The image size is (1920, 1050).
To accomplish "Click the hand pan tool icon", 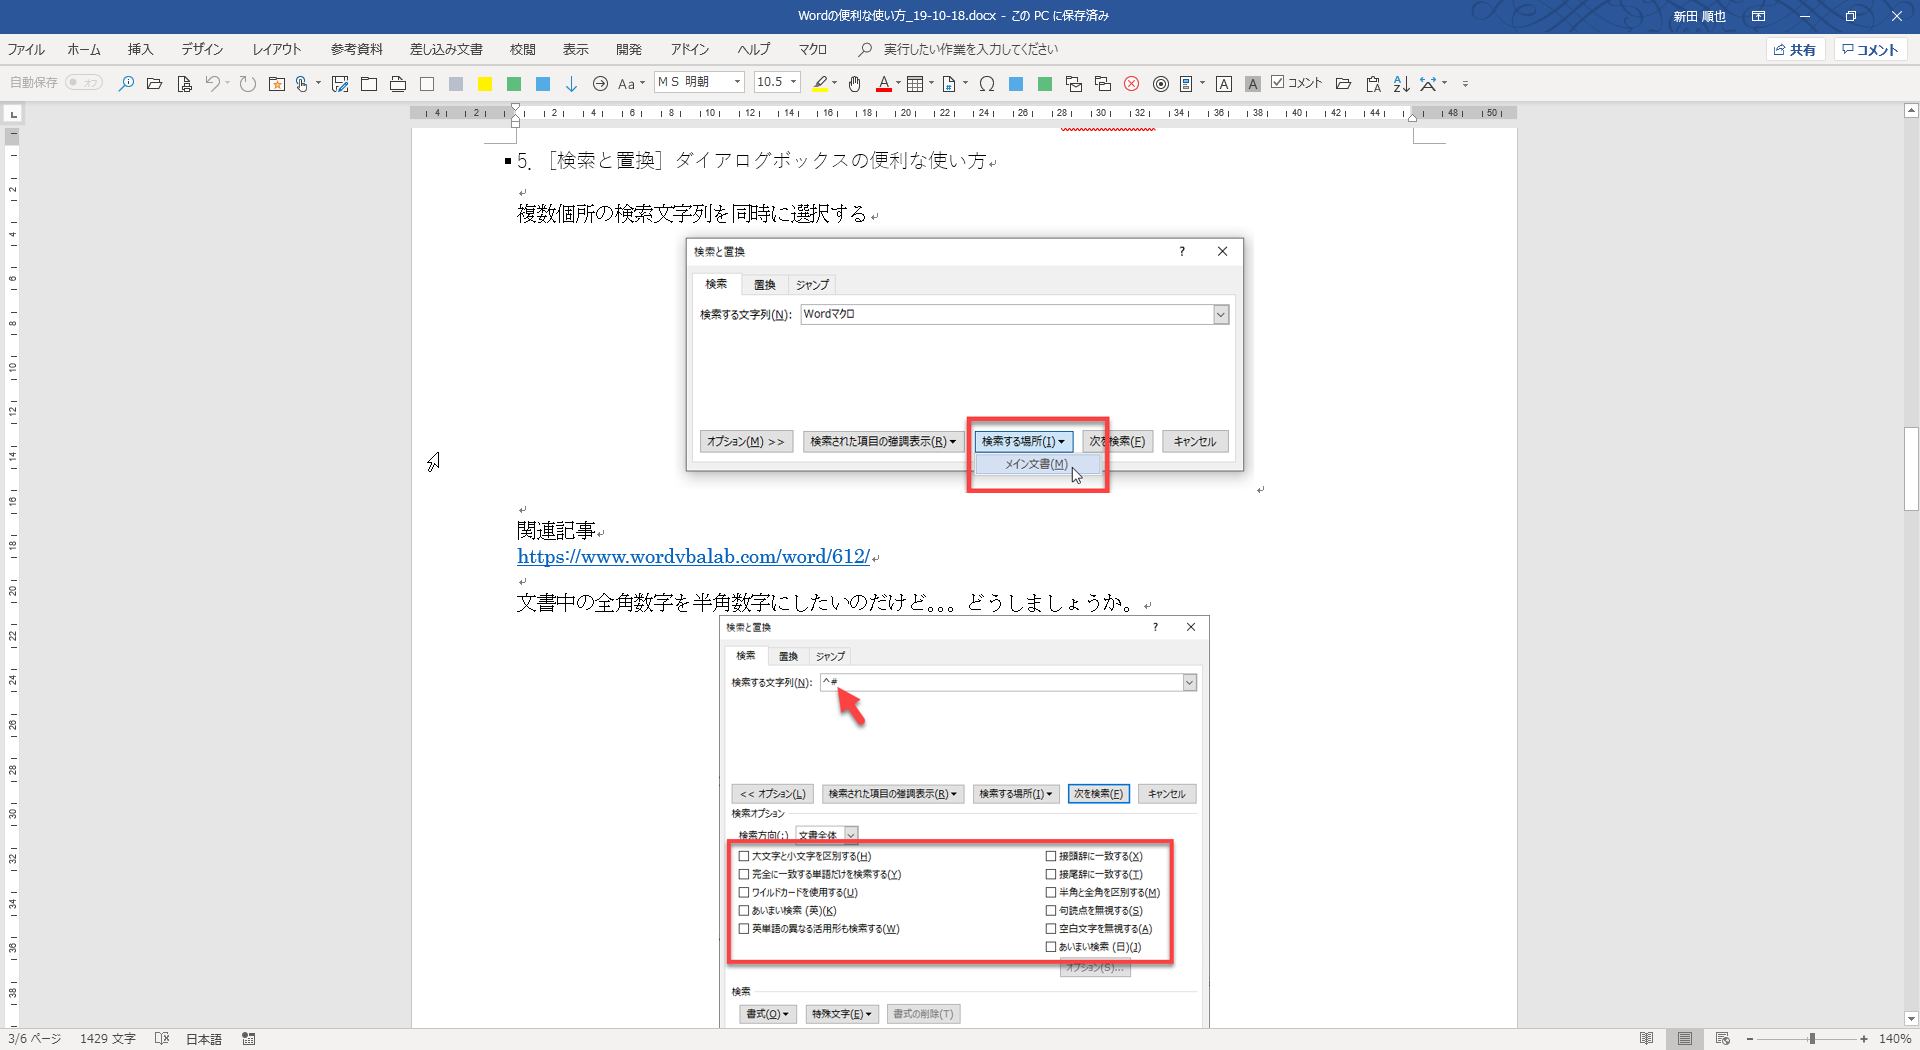I will [x=854, y=84].
